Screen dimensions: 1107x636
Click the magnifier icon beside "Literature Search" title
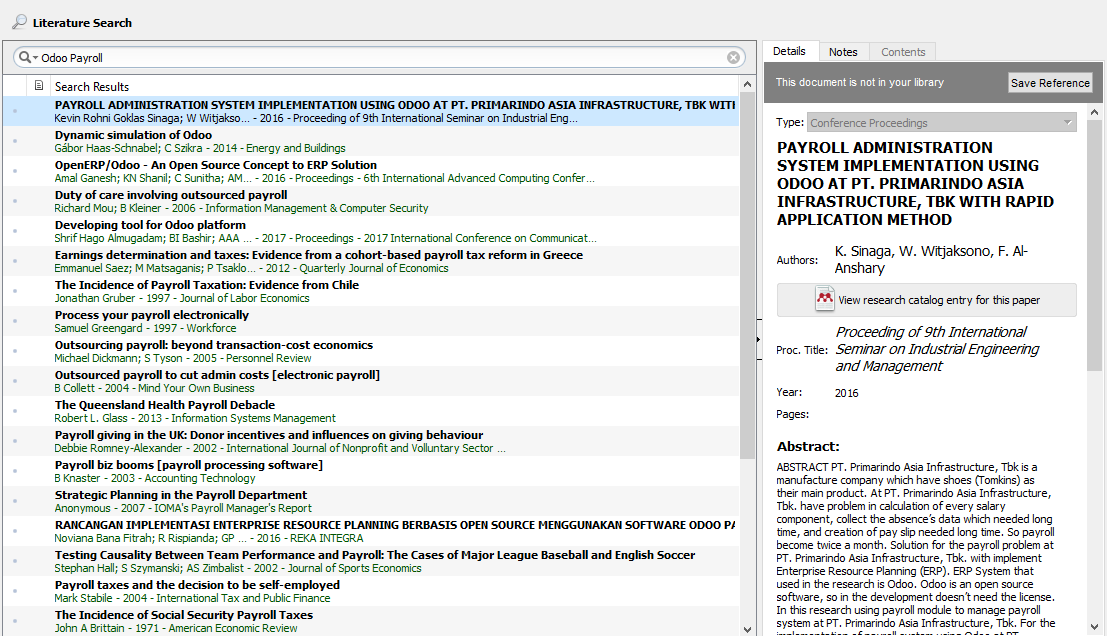point(18,21)
